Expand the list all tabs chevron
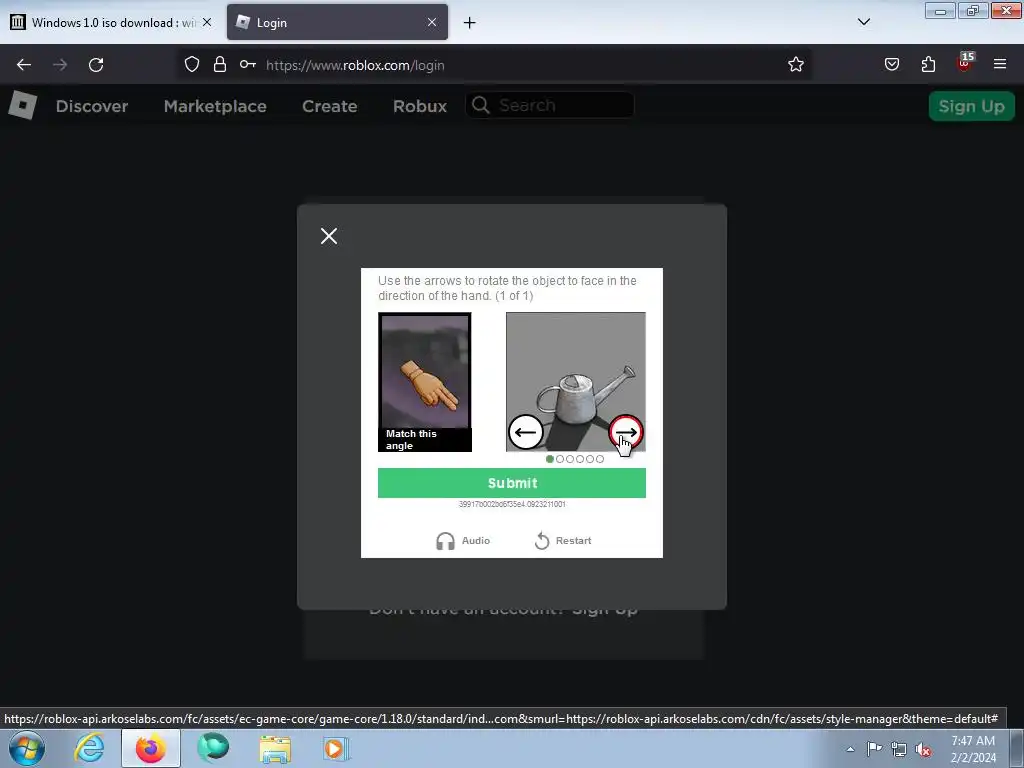This screenshot has height=768, width=1024. (863, 22)
